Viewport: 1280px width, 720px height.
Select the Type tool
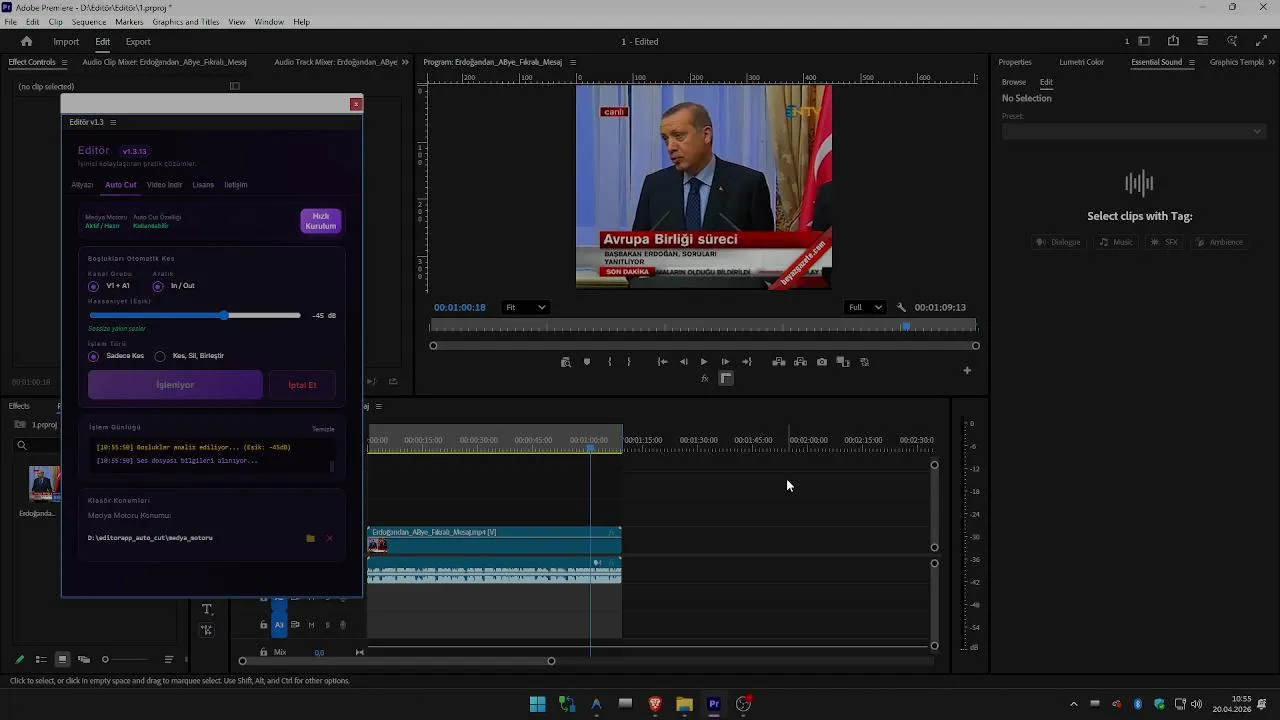point(207,609)
